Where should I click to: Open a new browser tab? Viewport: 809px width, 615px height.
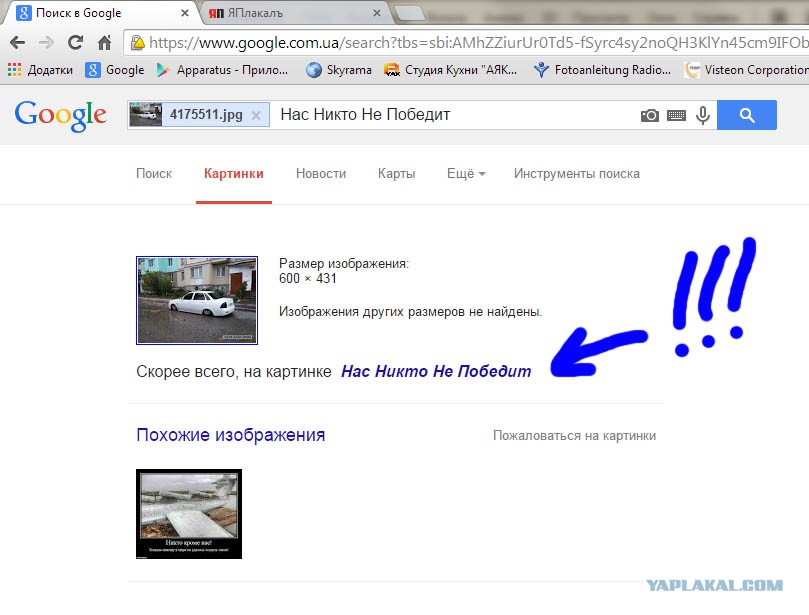[x=410, y=13]
